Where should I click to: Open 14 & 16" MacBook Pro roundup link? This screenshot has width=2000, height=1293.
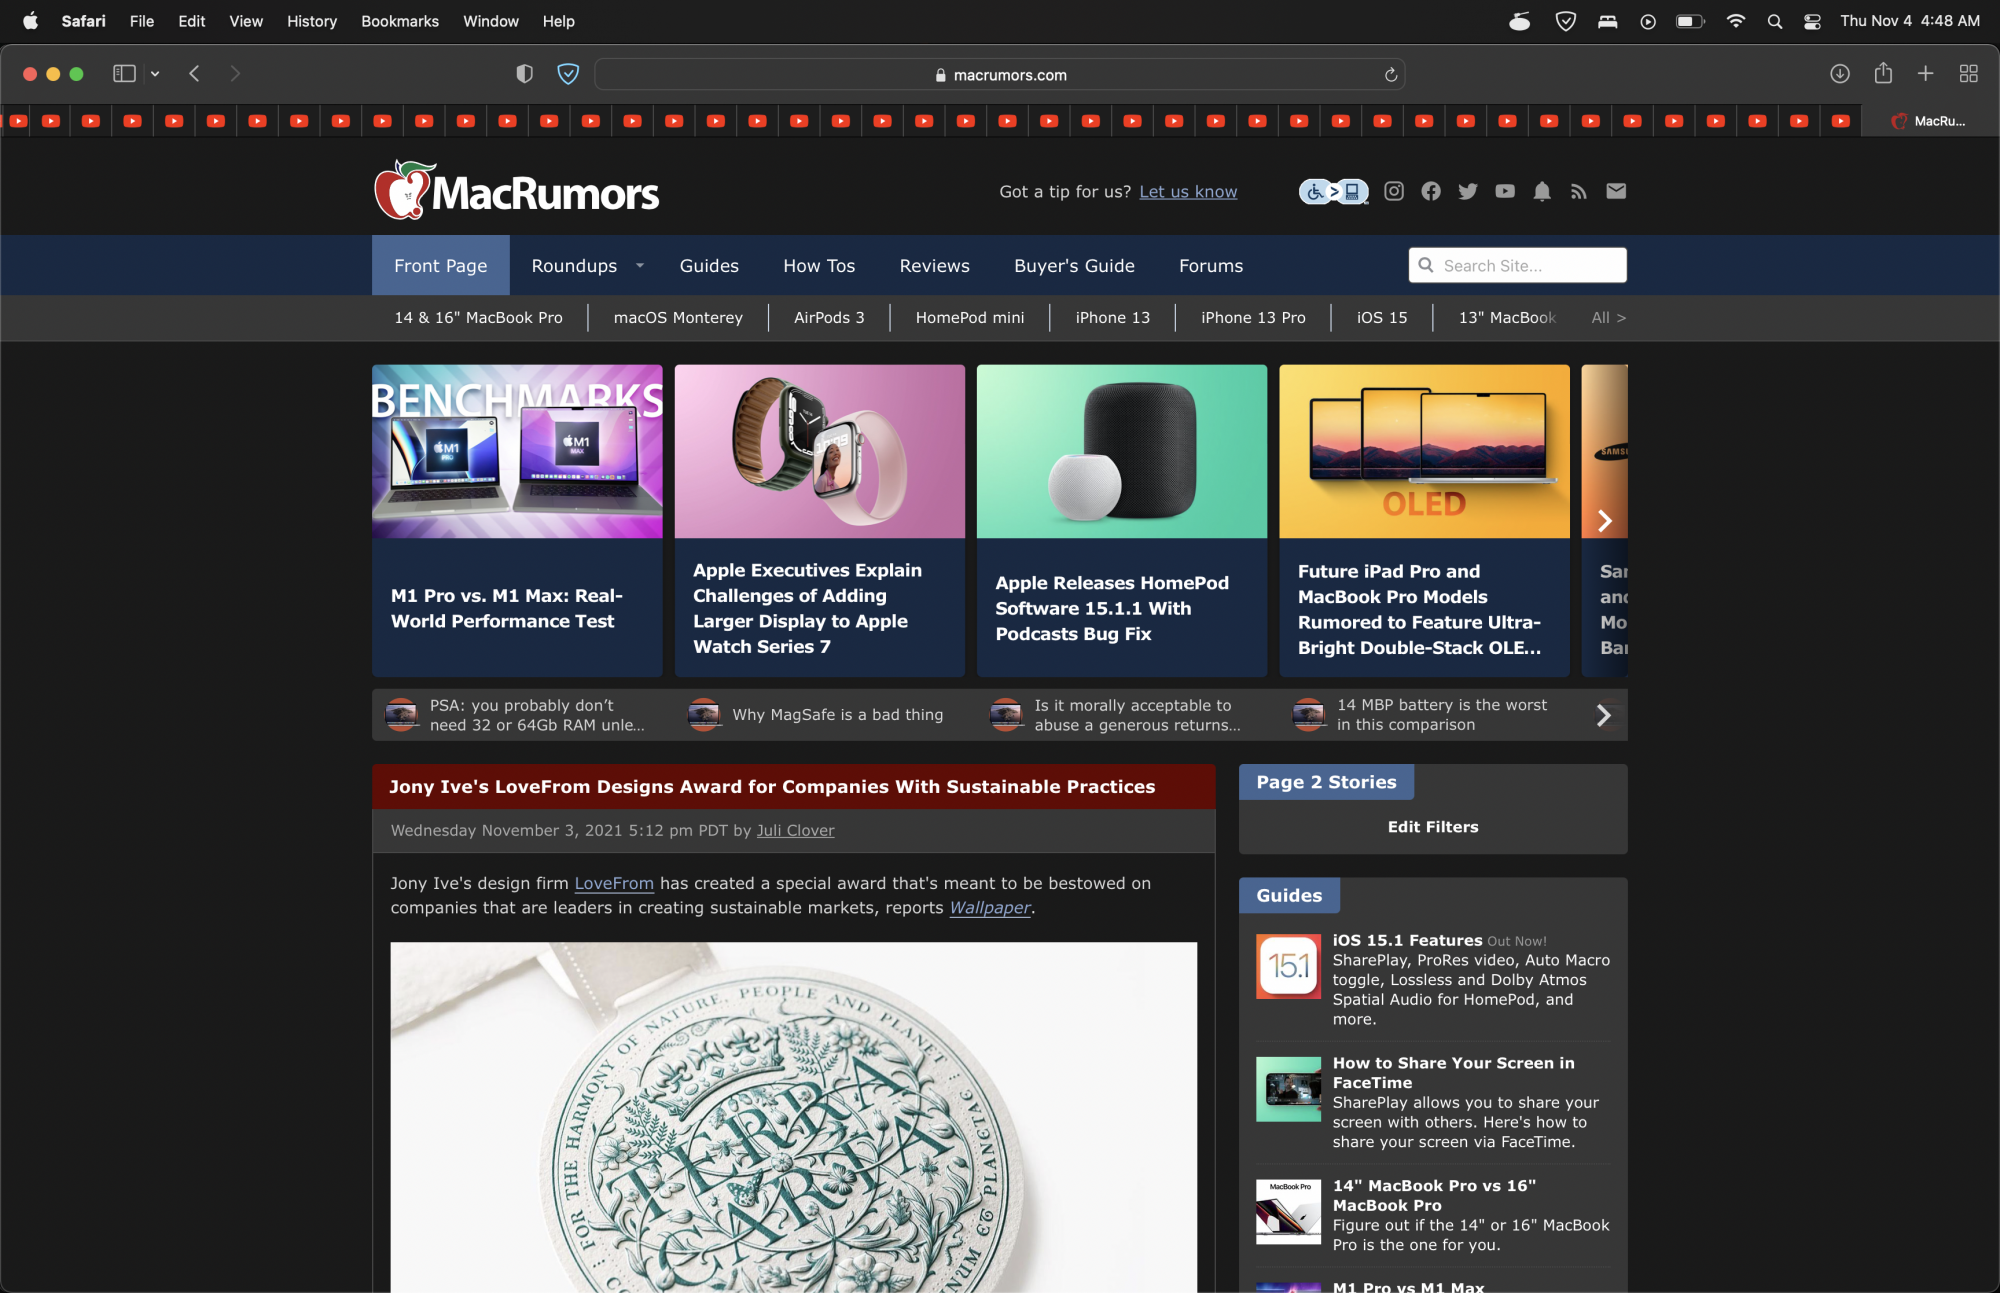pos(478,318)
